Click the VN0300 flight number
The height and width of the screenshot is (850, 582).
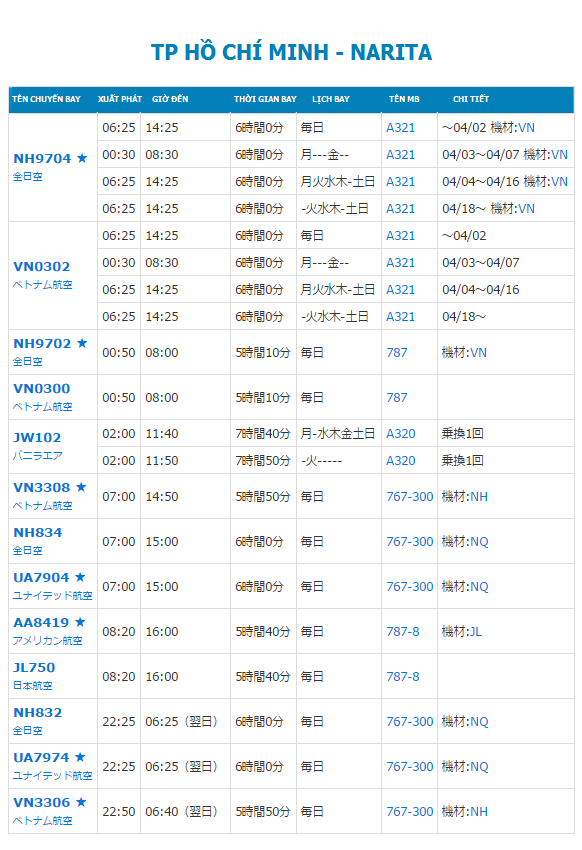tap(42, 388)
